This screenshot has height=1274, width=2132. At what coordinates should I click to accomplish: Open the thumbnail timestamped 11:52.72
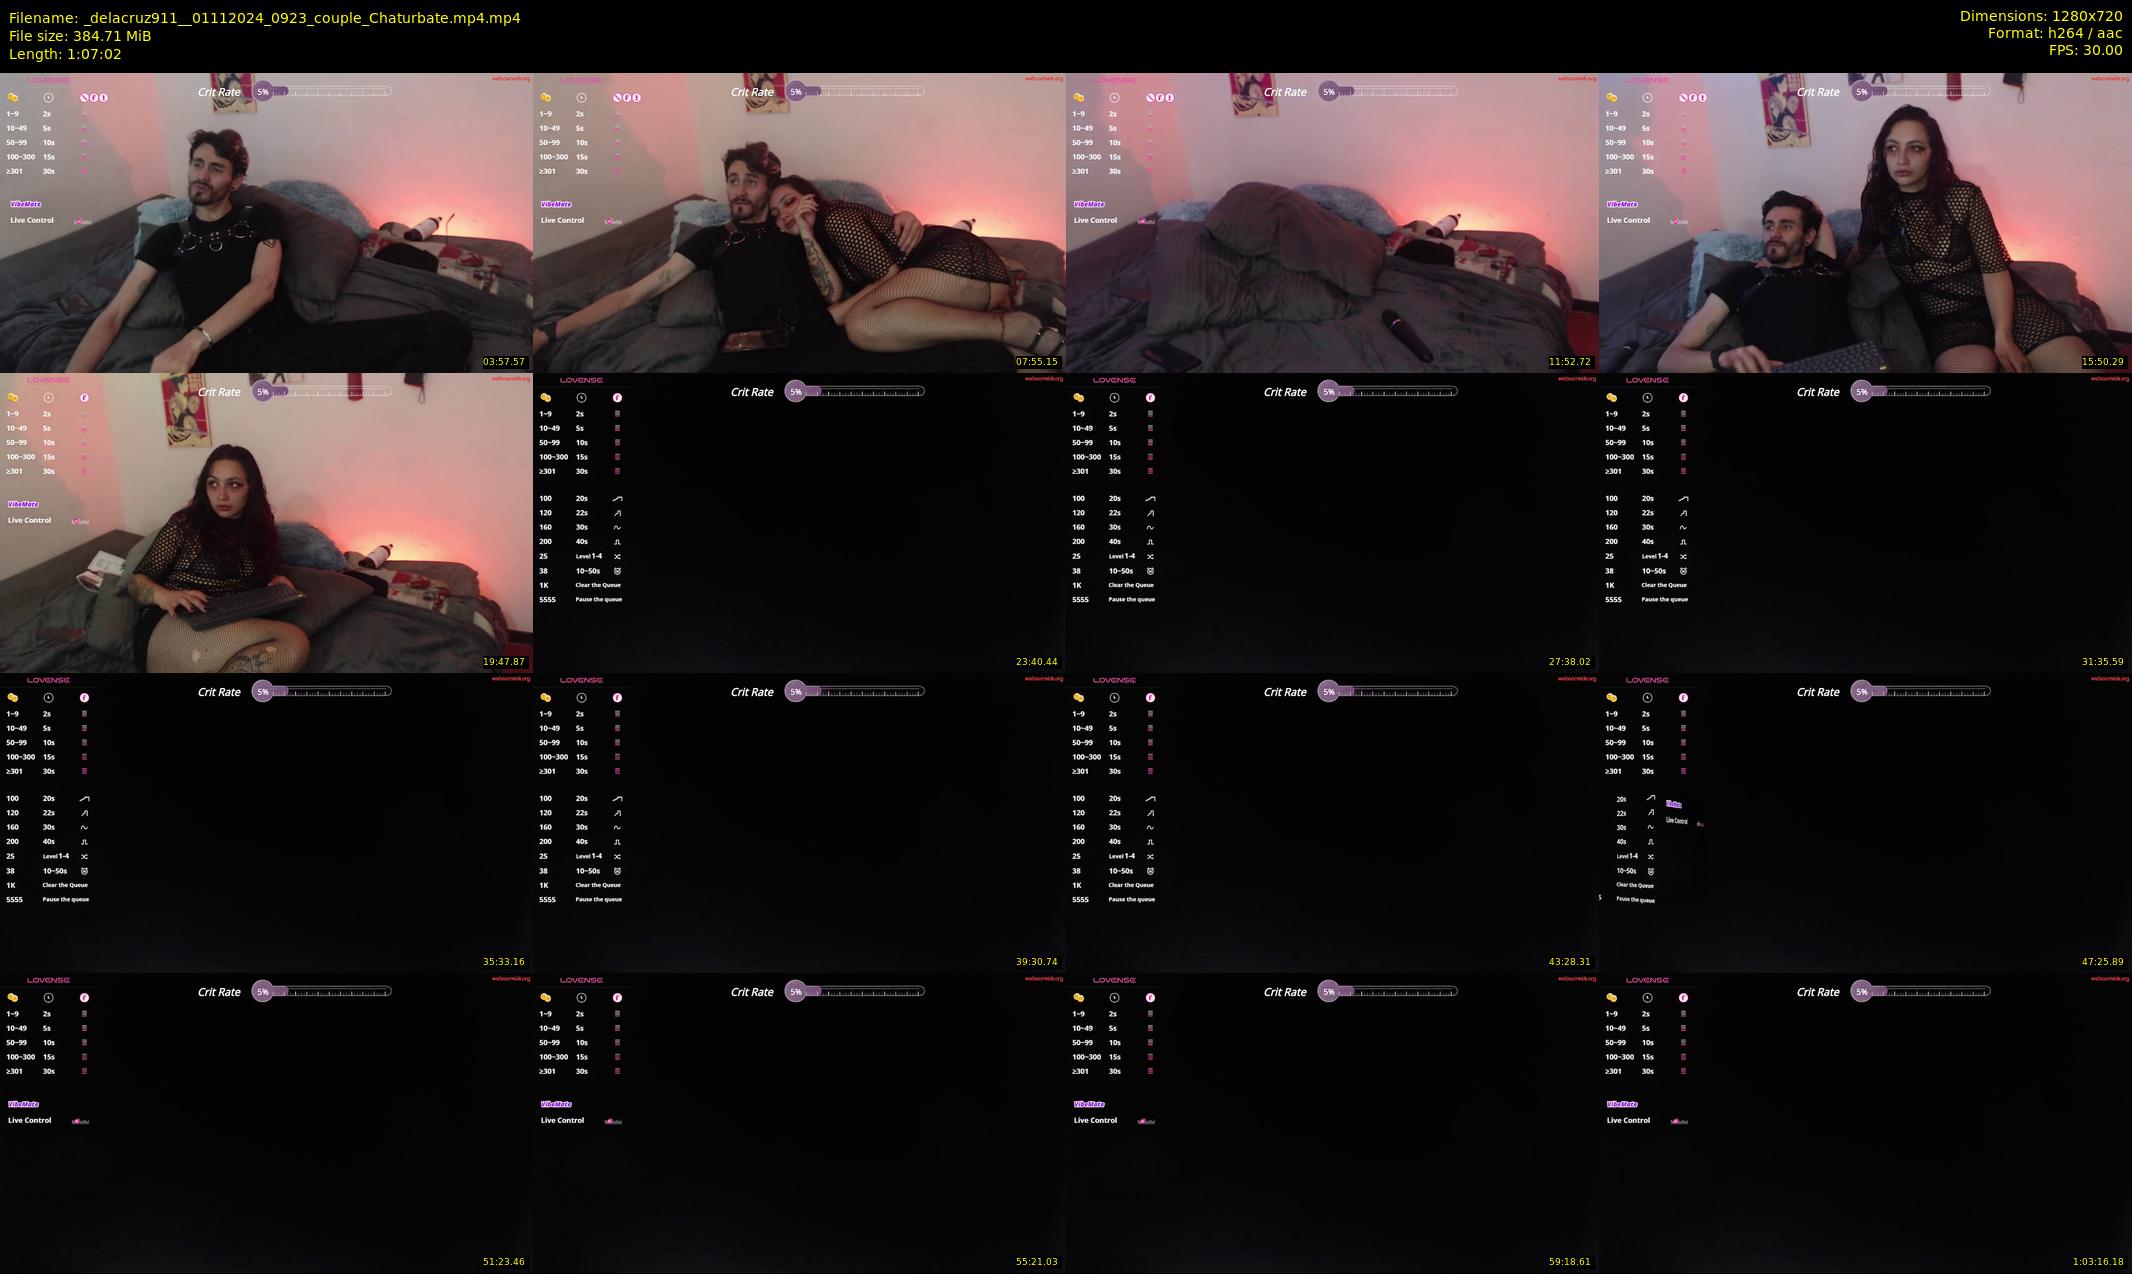pos(1332,222)
